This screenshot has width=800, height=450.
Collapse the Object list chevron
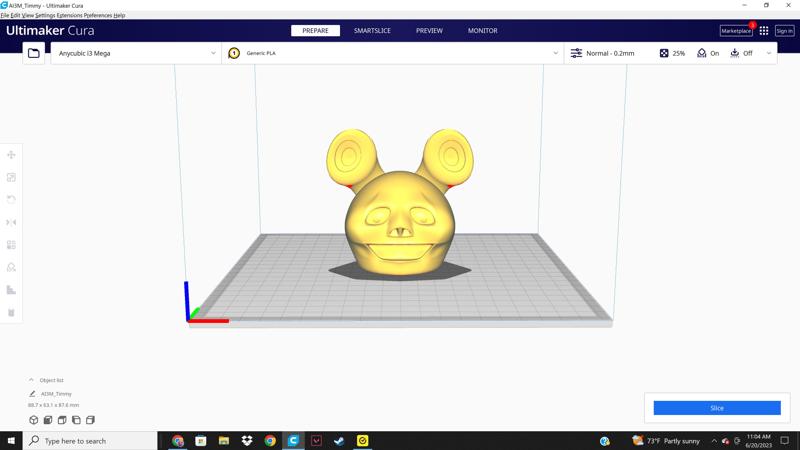31,380
